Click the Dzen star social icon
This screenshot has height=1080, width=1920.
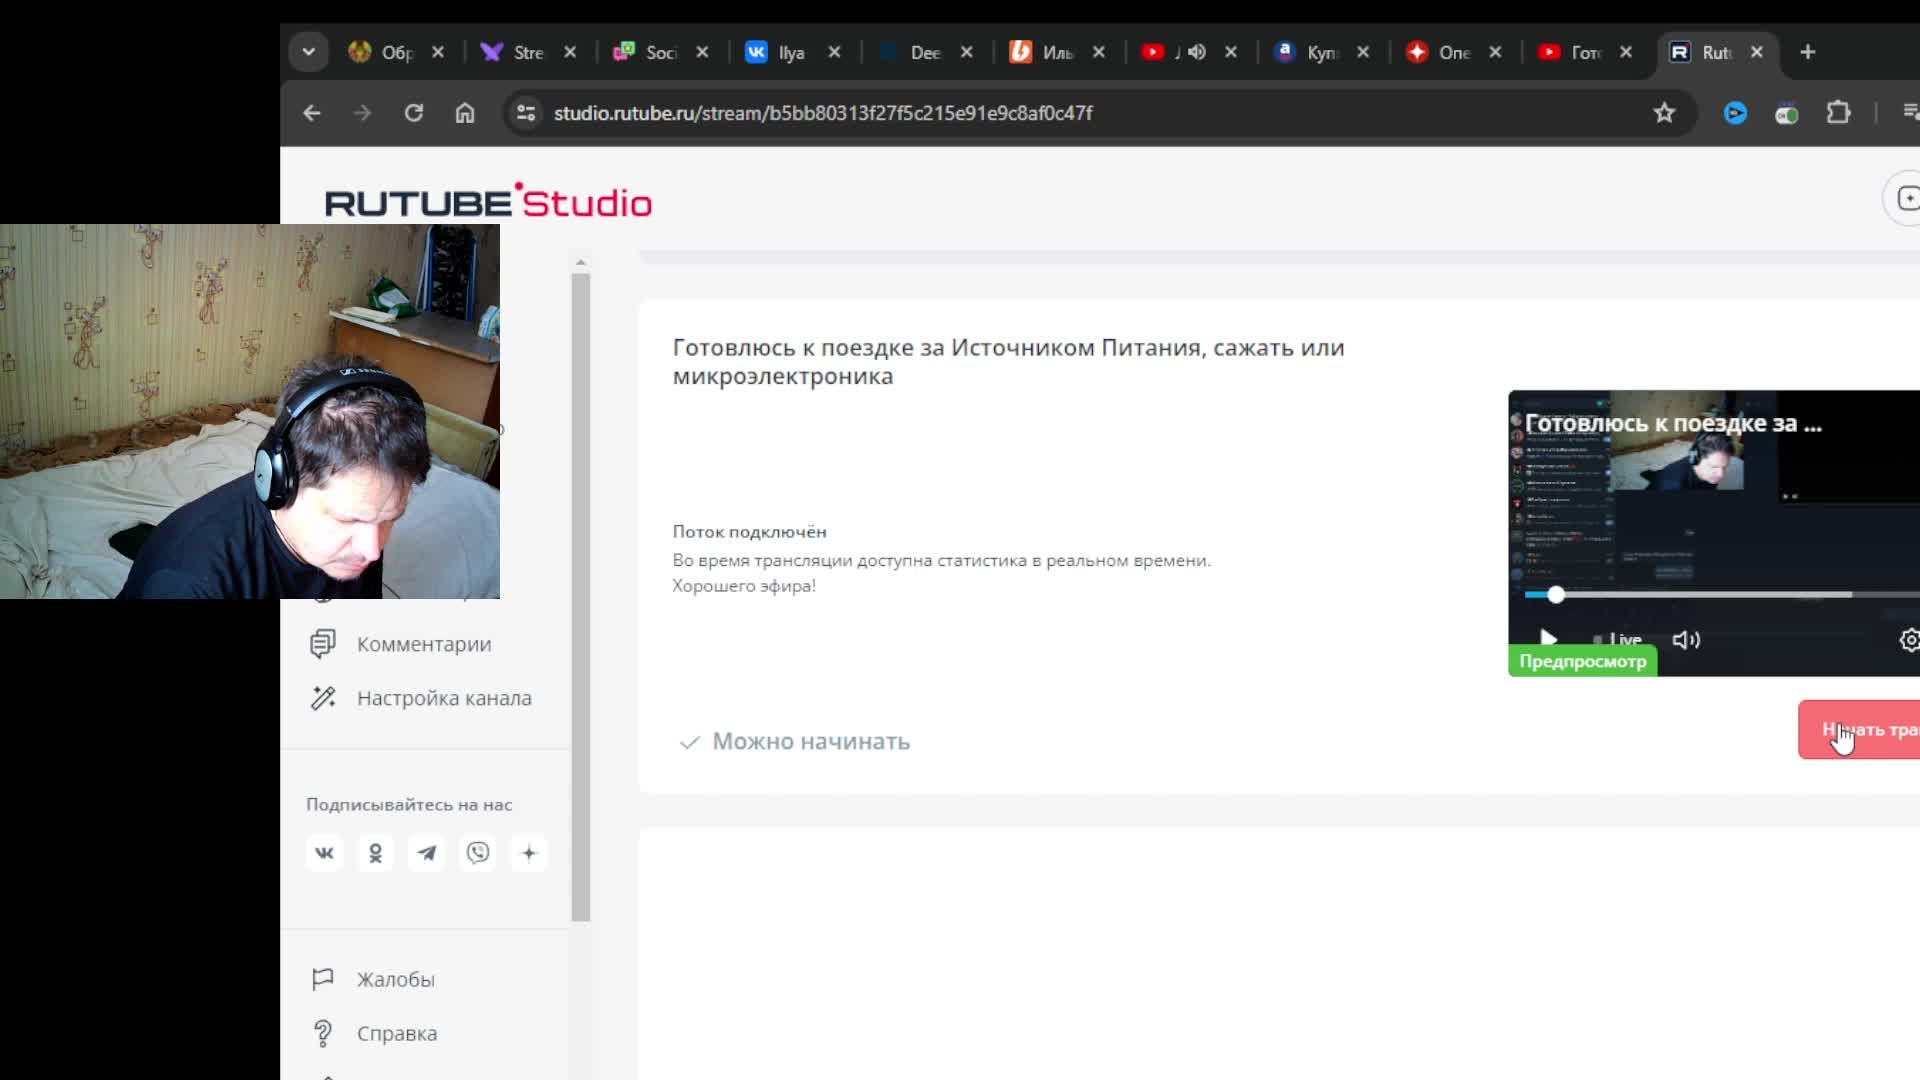click(529, 853)
